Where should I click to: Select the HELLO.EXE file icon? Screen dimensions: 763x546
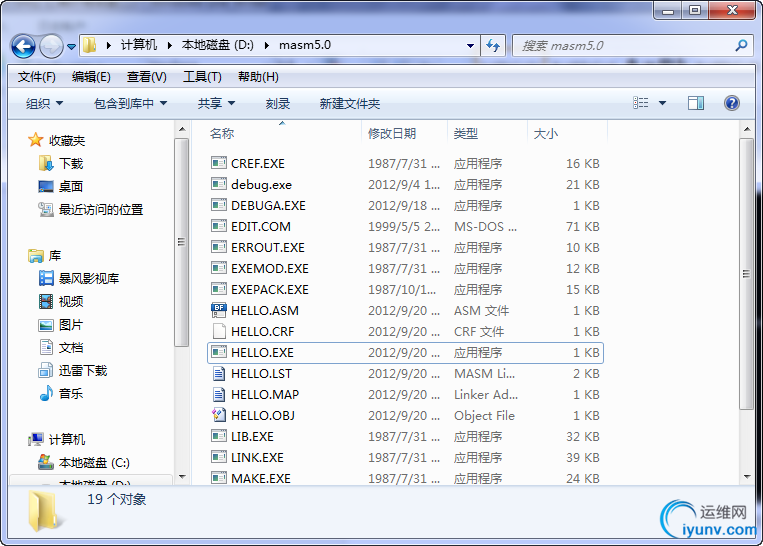coord(219,352)
